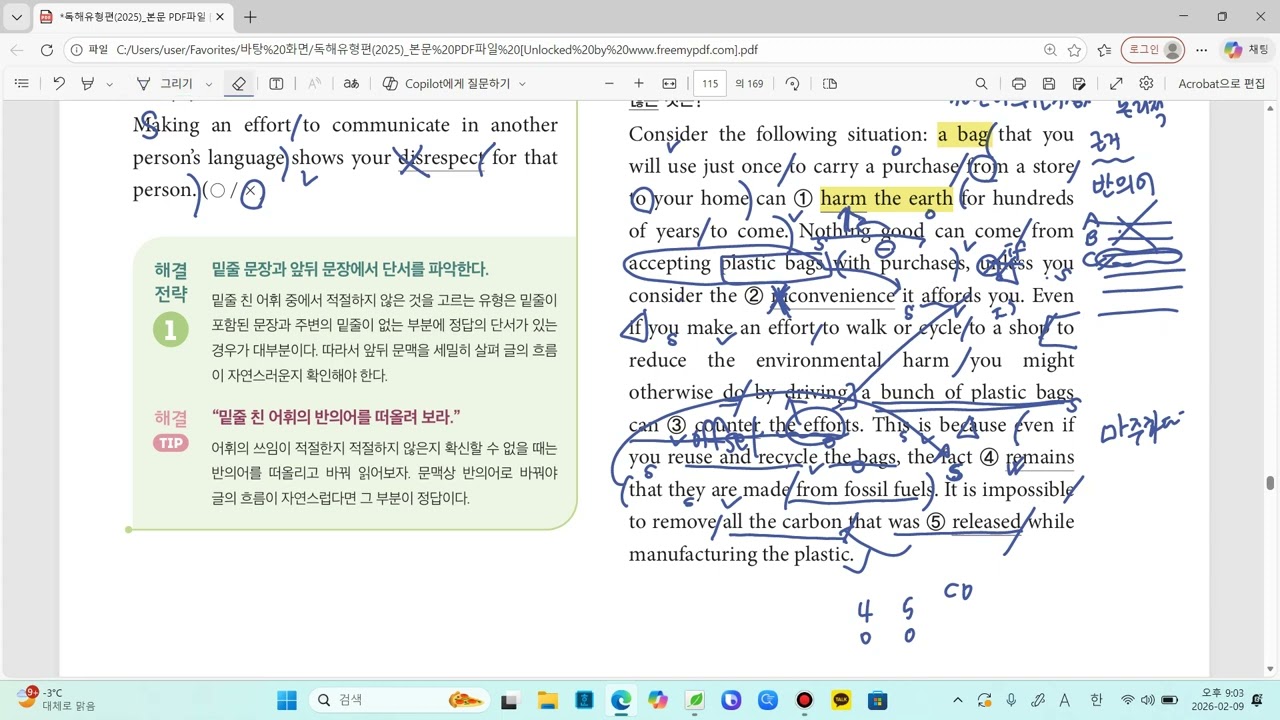Click the fit to width icon

pos(669,84)
